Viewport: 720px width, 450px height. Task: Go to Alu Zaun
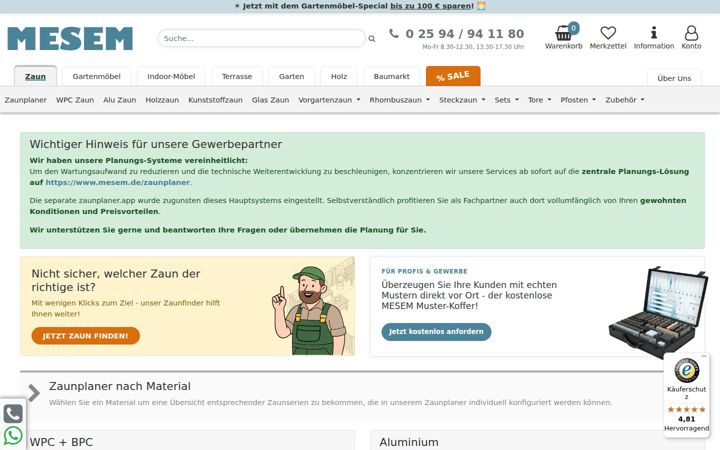tap(119, 100)
